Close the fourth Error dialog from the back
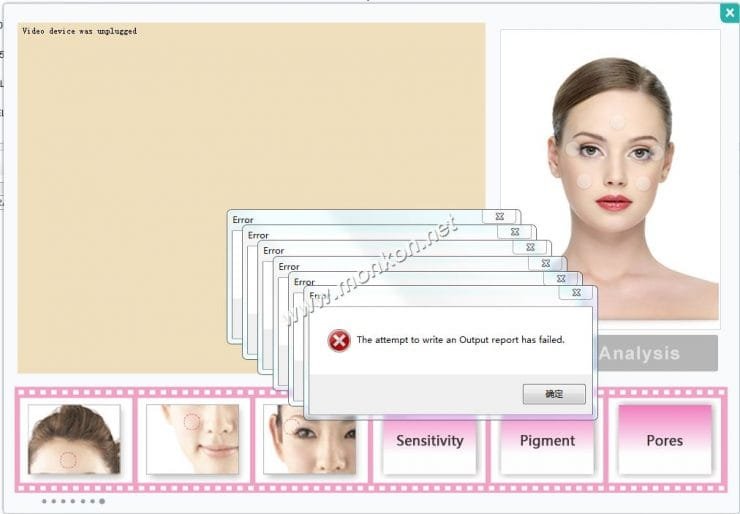Image resolution: width=740 pixels, height=514 pixels. (x=546, y=263)
